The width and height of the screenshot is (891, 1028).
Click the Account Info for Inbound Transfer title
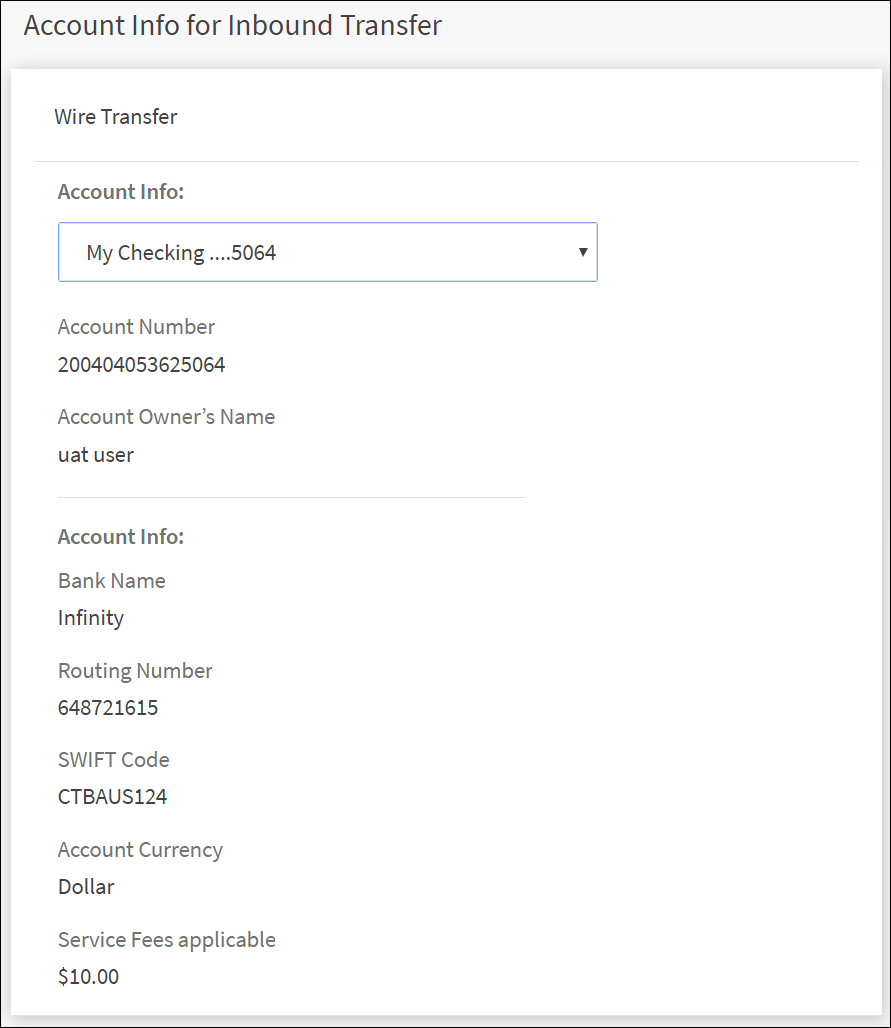click(232, 26)
